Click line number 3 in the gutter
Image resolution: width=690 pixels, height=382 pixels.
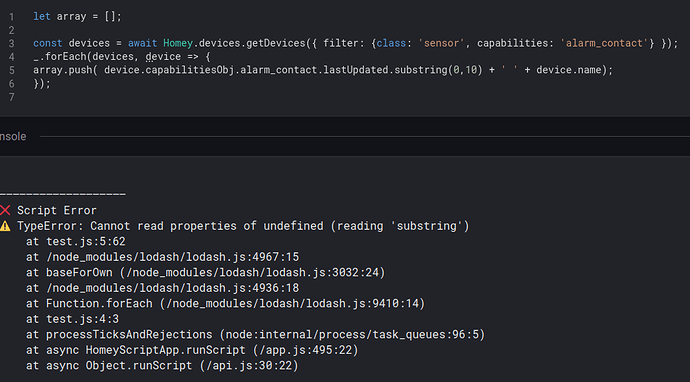click(11, 44)
